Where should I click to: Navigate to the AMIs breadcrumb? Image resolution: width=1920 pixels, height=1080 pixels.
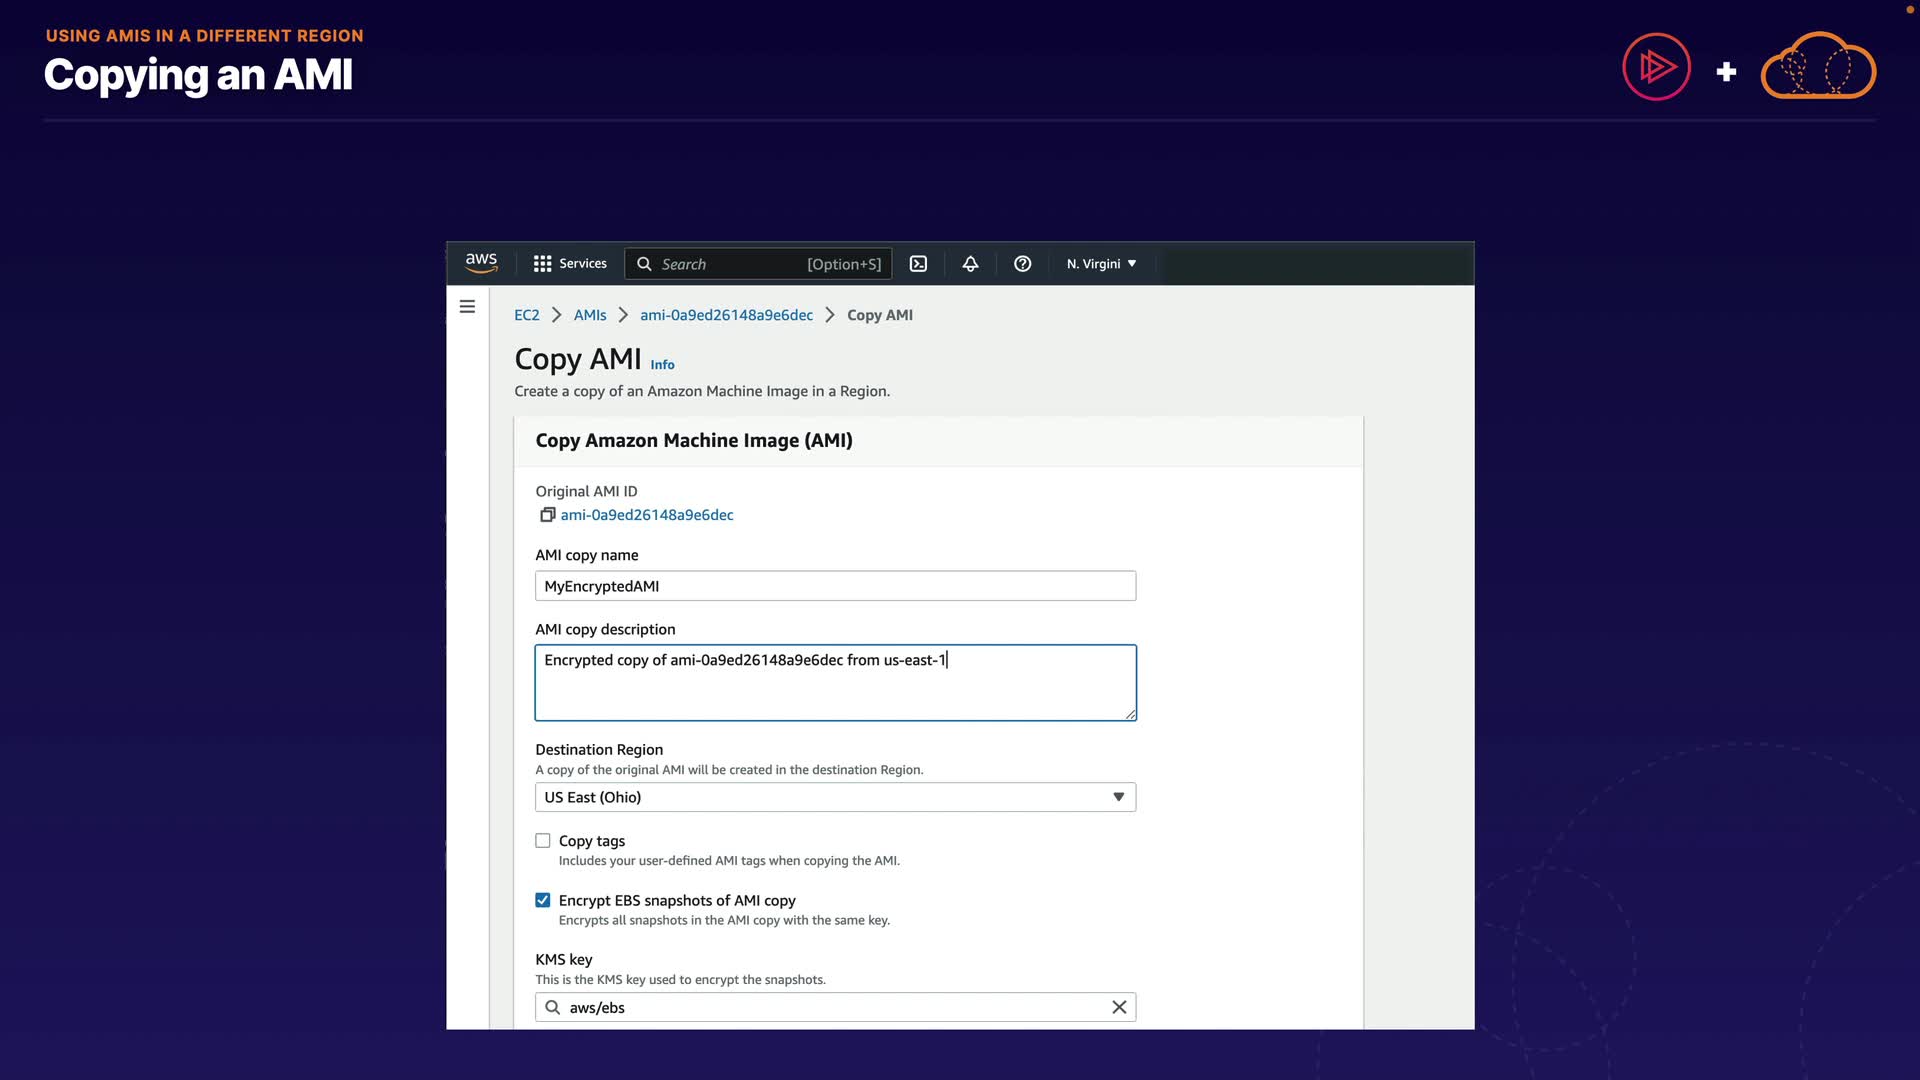(590, 315)
